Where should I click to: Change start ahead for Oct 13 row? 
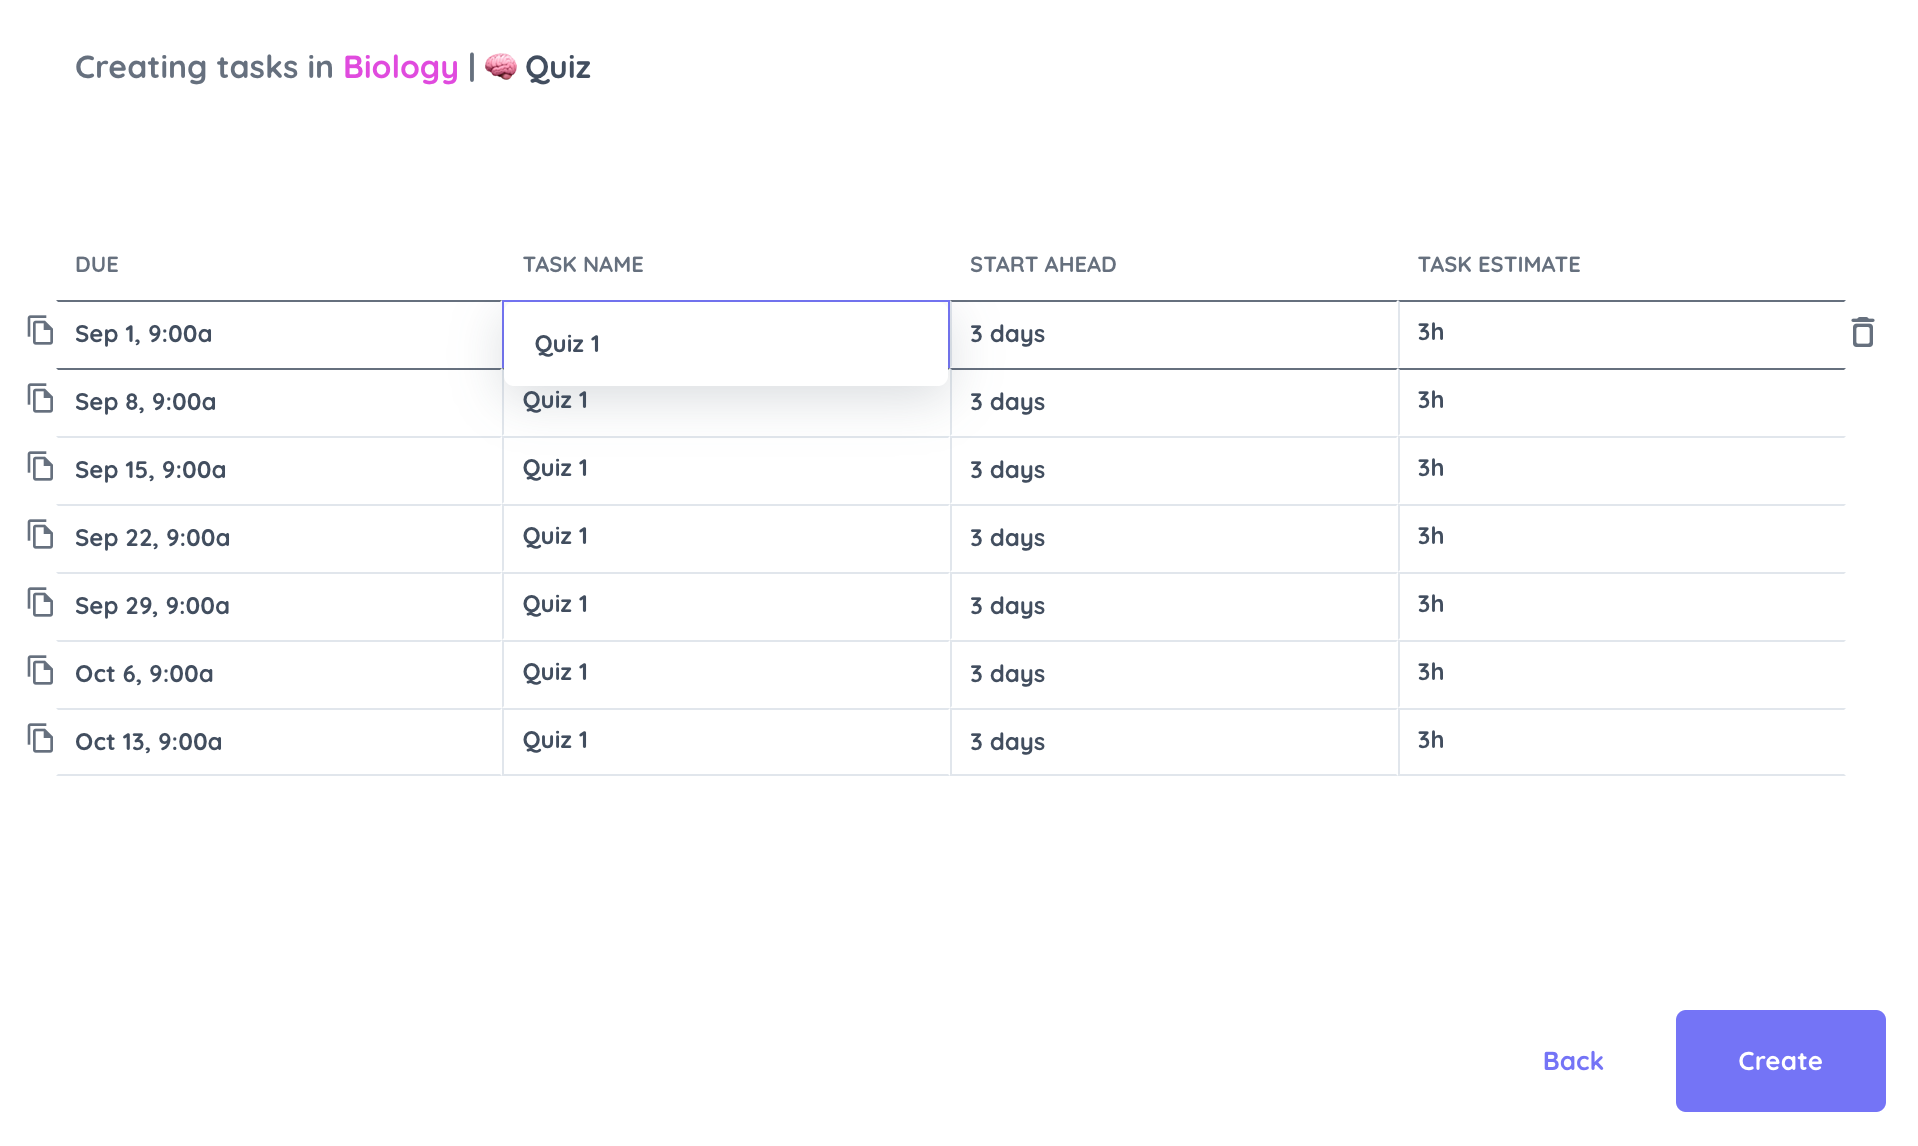coord(1174,742)
